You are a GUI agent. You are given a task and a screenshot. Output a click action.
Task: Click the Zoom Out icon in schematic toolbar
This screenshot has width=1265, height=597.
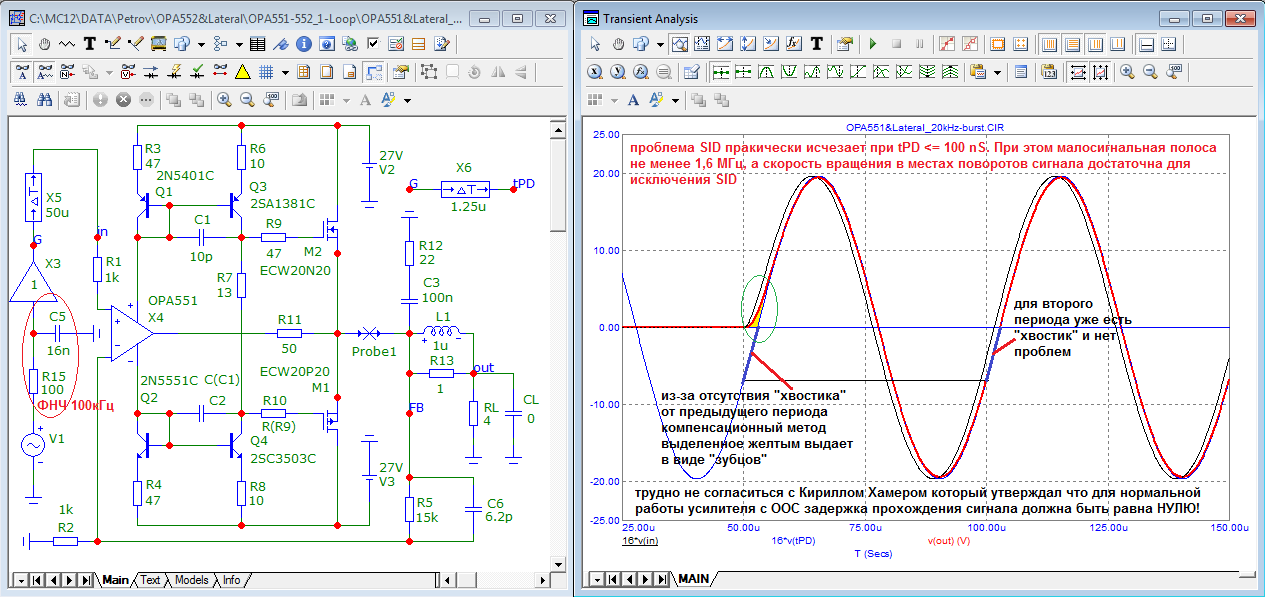(248, 100)
